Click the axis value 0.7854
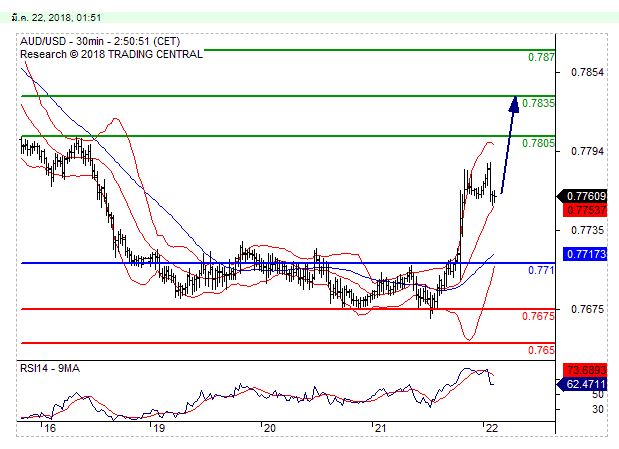The image size is (619, 449). pos(587,72)
